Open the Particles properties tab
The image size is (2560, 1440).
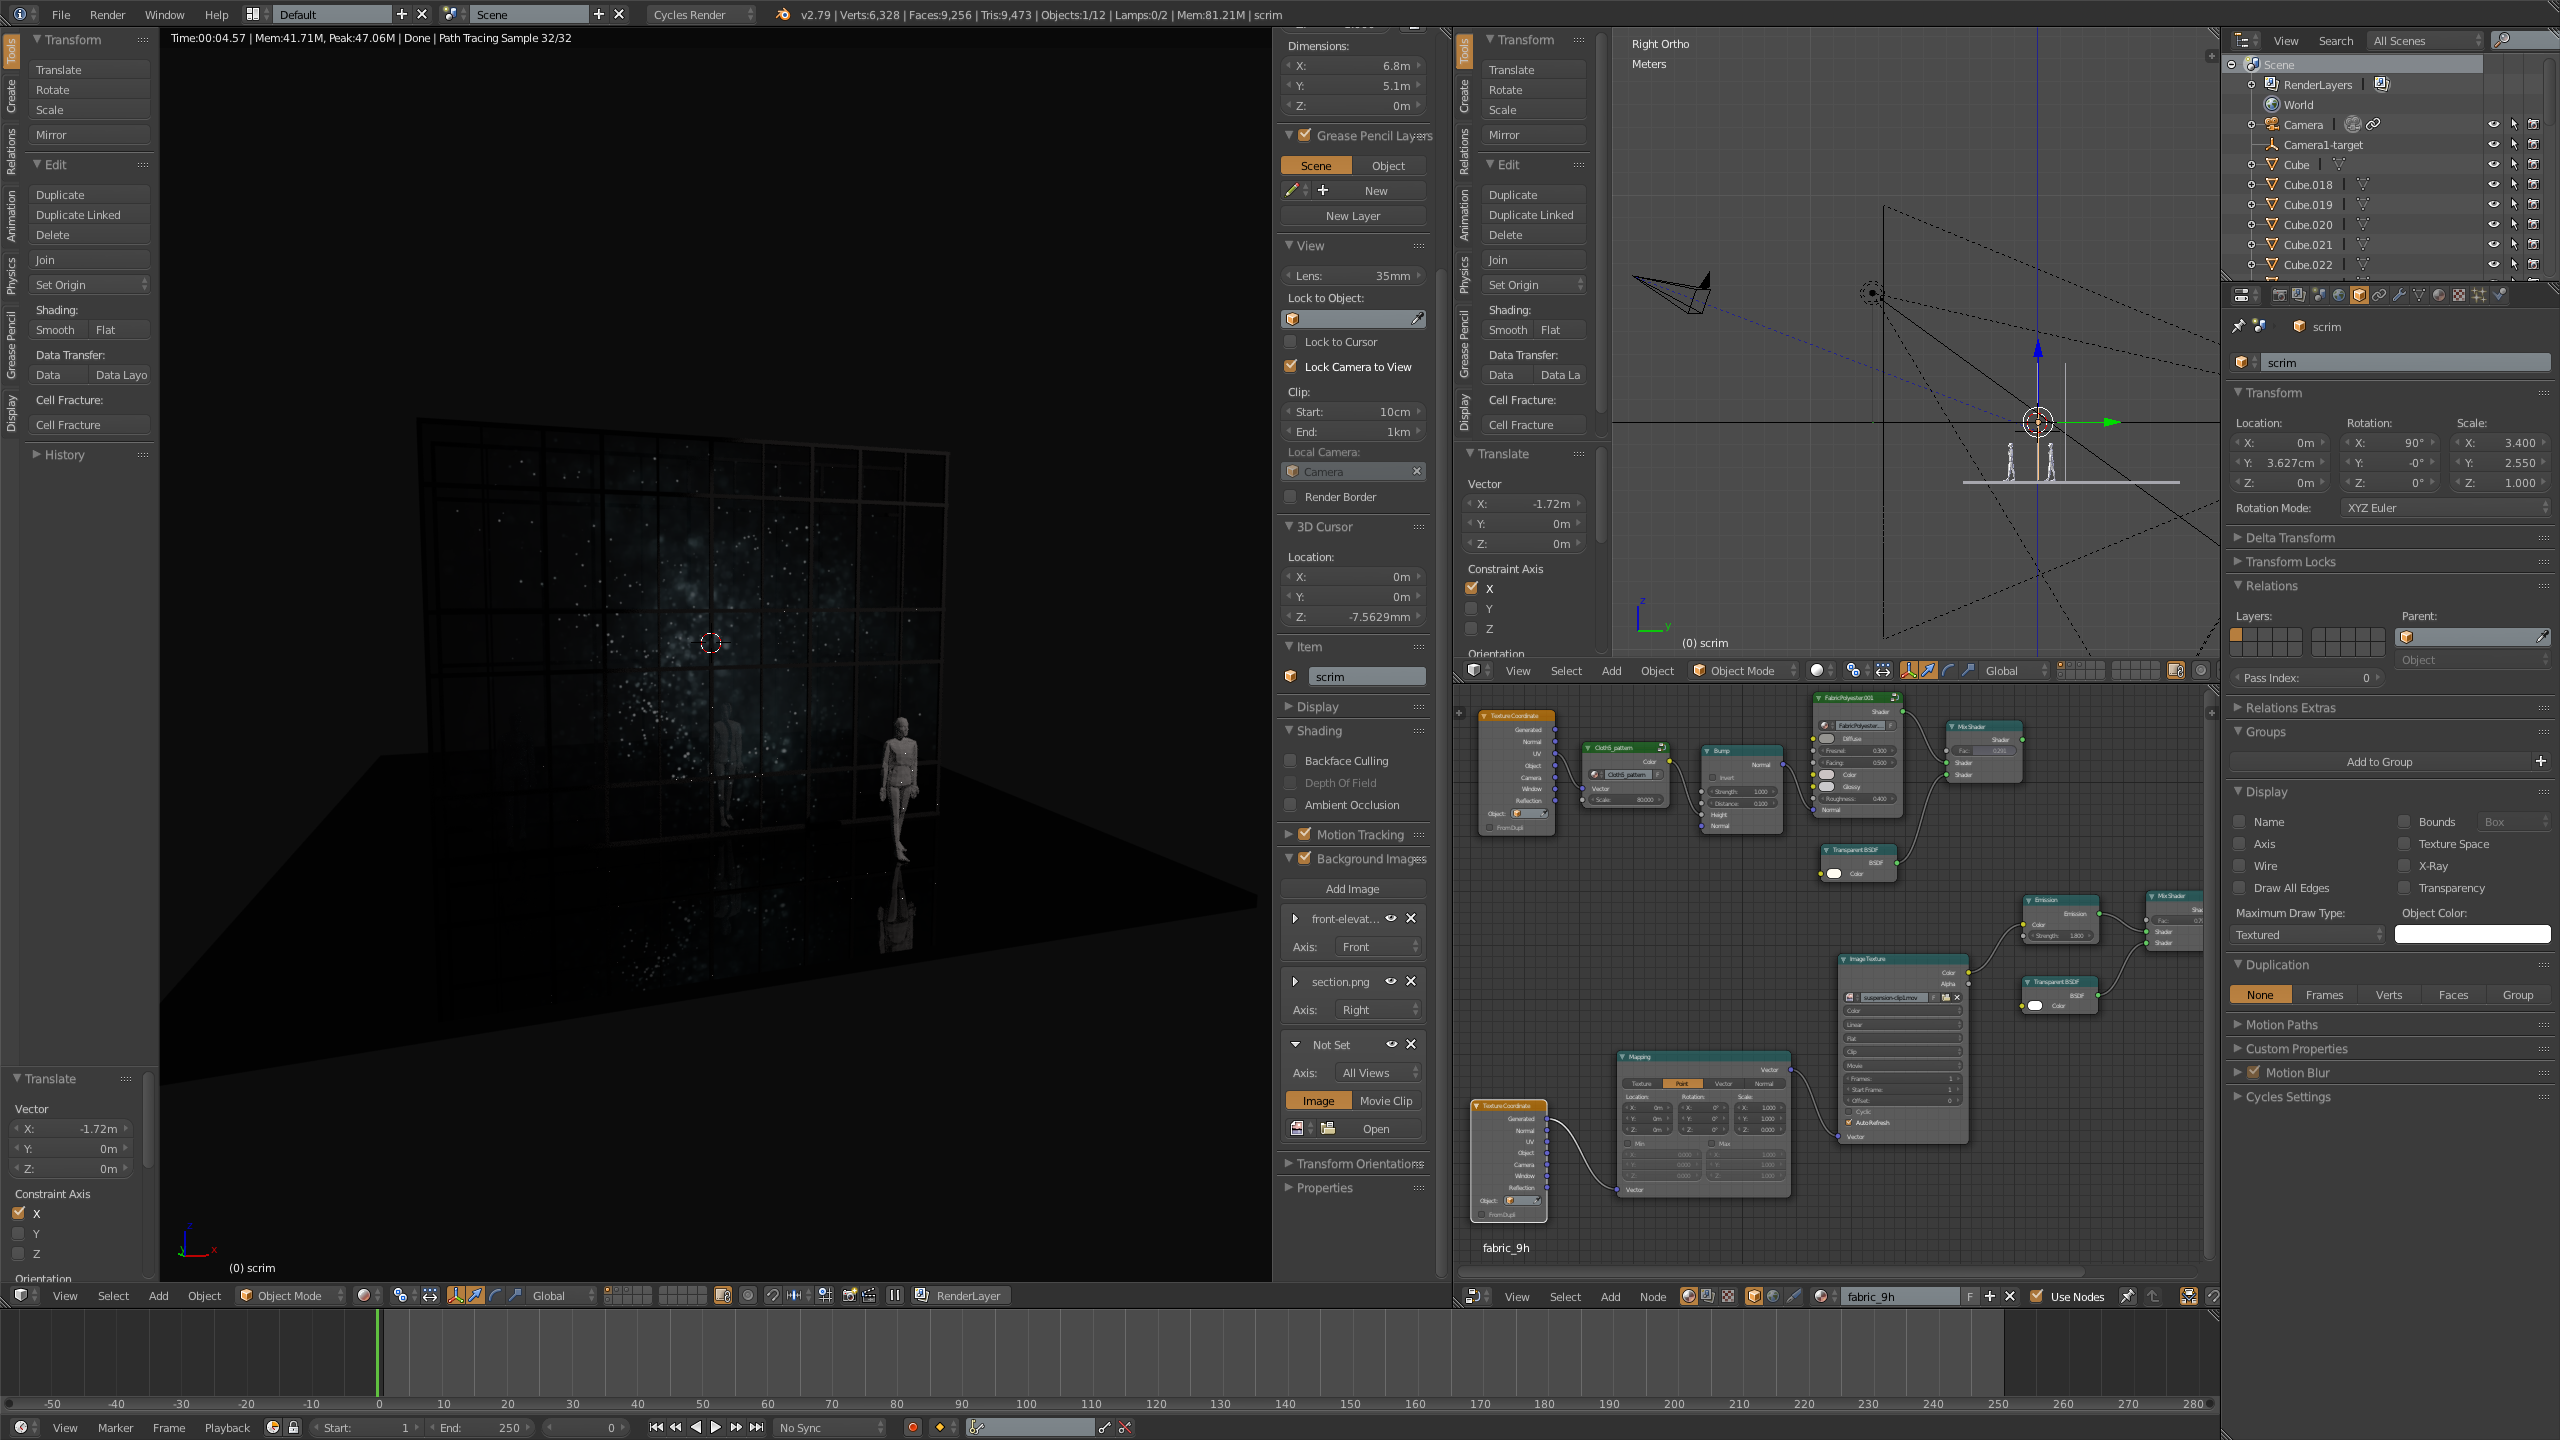tap(2479, 295)
